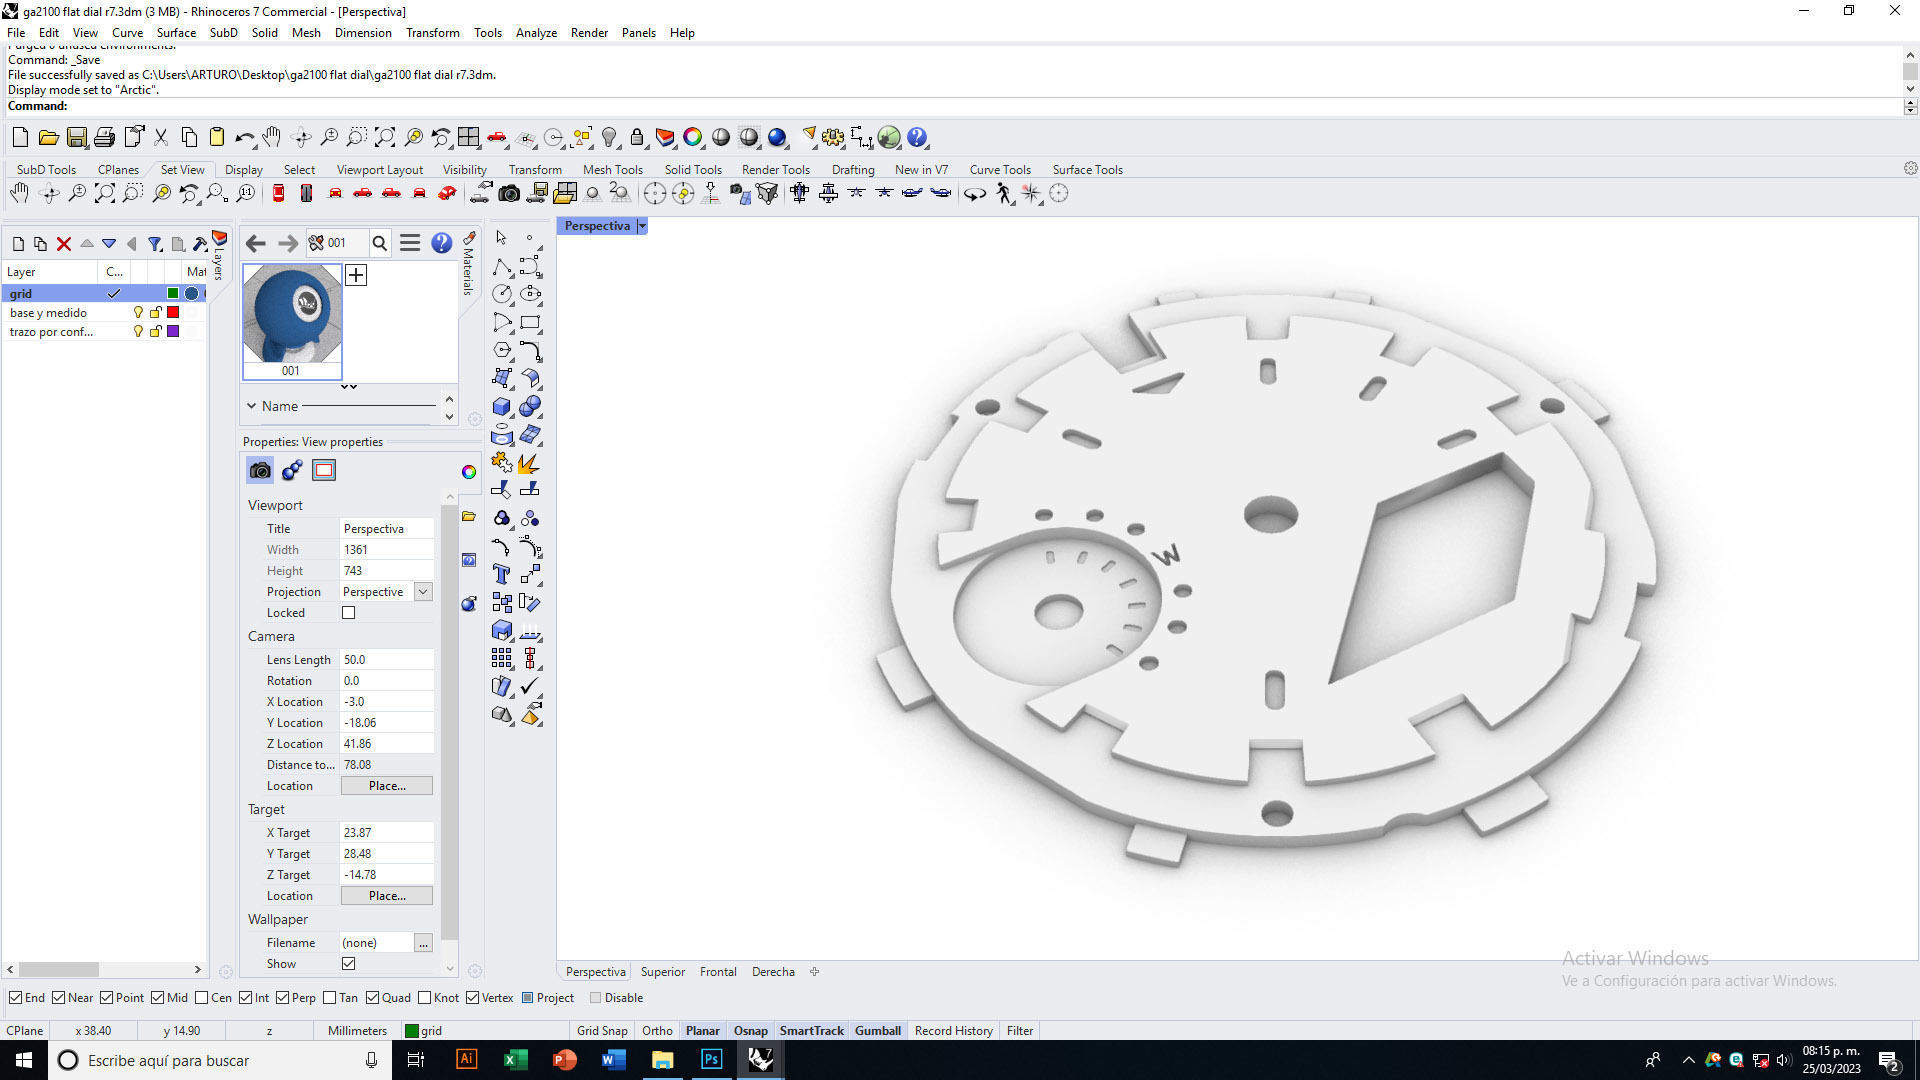The width and height of the screenshot is (1920, 1080).
Task: Open the Perspectiva viewport title dropdown arrow
Action: coord(642,226)
